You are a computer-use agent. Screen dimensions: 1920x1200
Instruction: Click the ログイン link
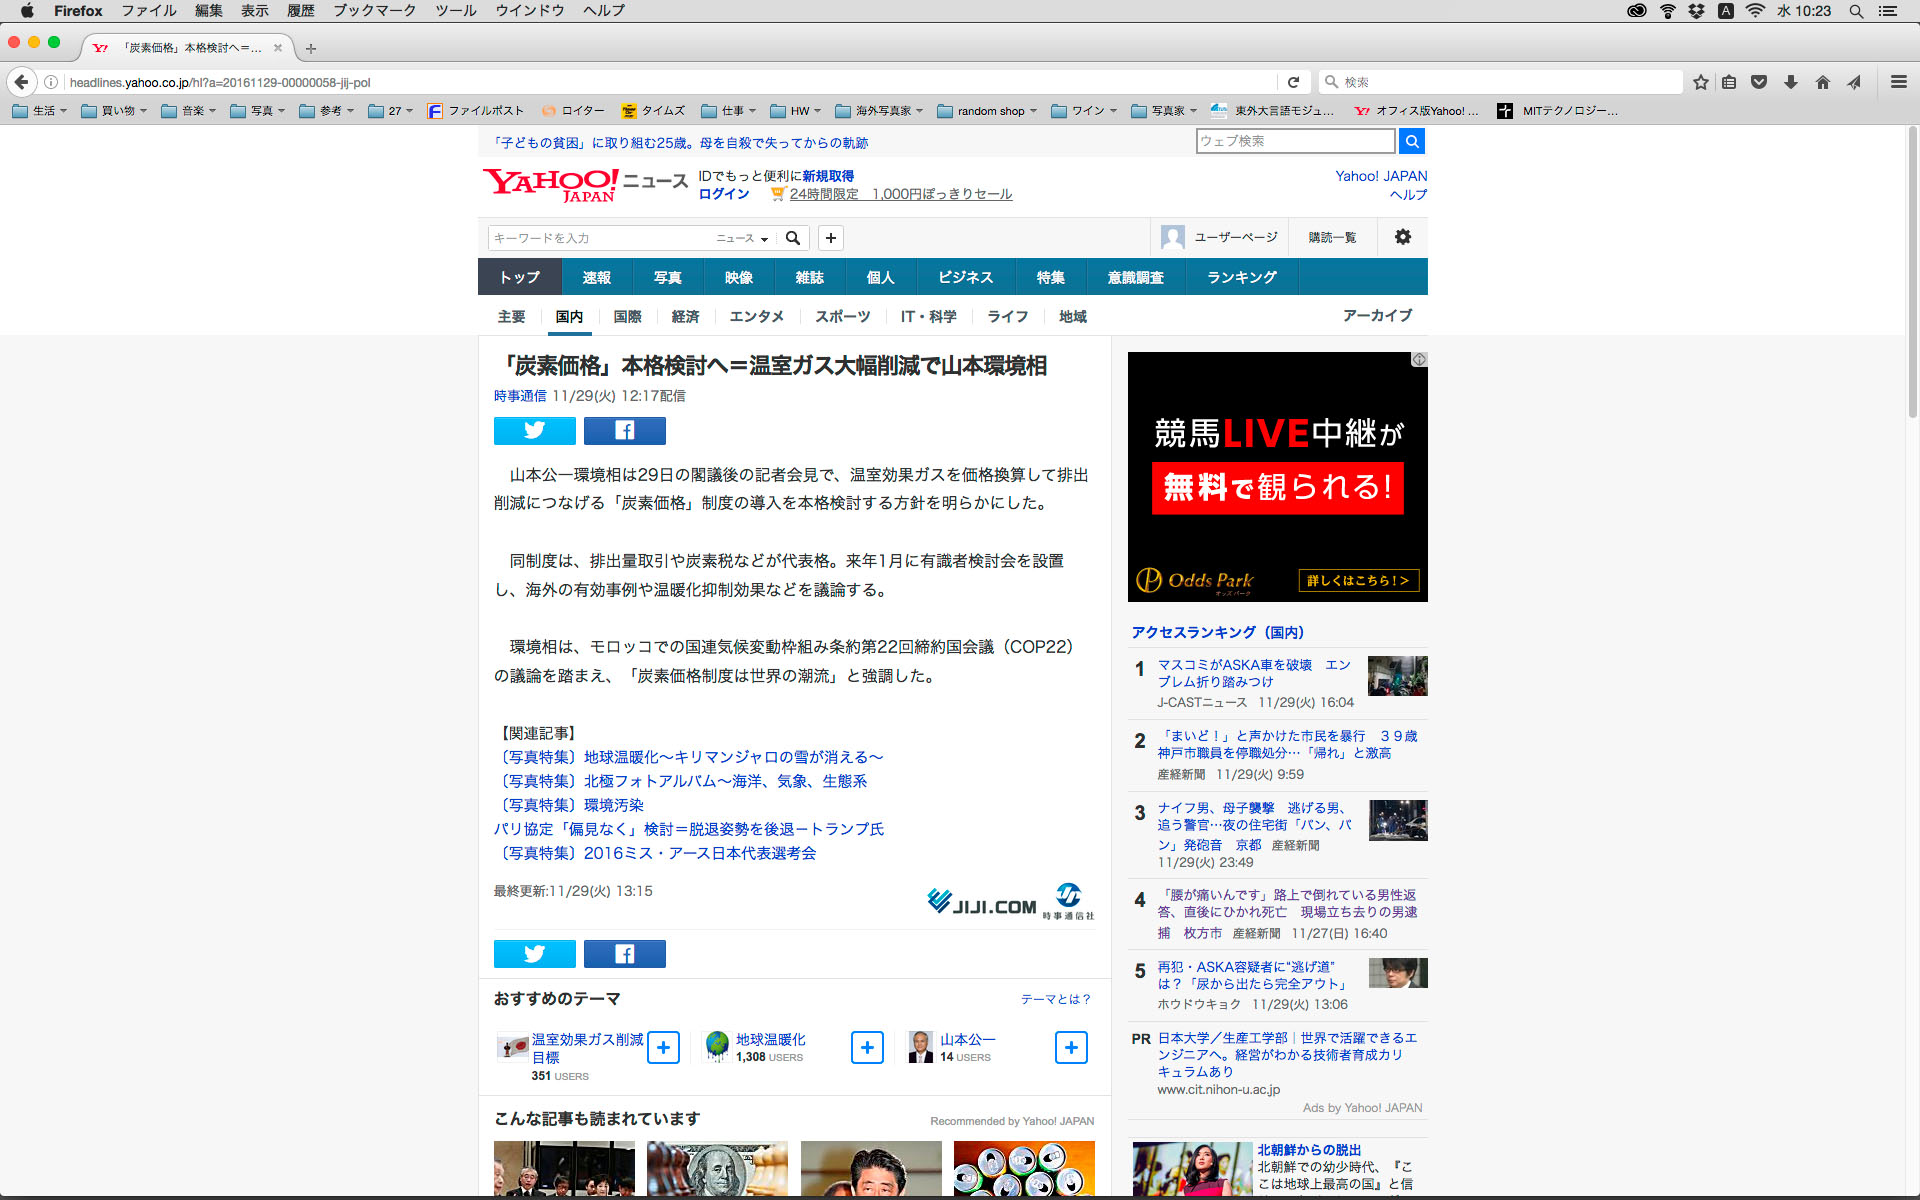point(723,194)
